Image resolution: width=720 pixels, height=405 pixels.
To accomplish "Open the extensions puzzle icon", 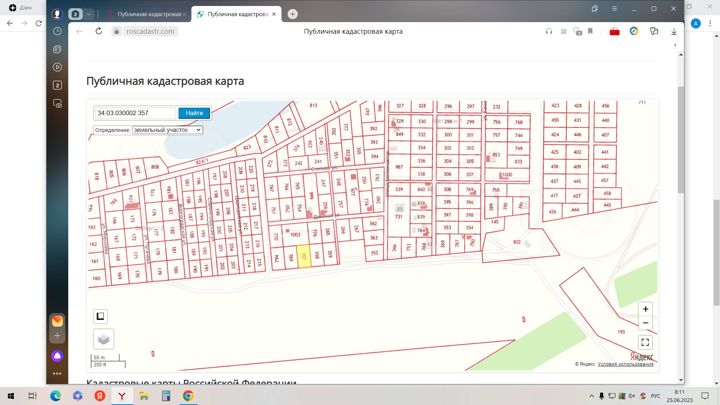I will tap(654, 31).
